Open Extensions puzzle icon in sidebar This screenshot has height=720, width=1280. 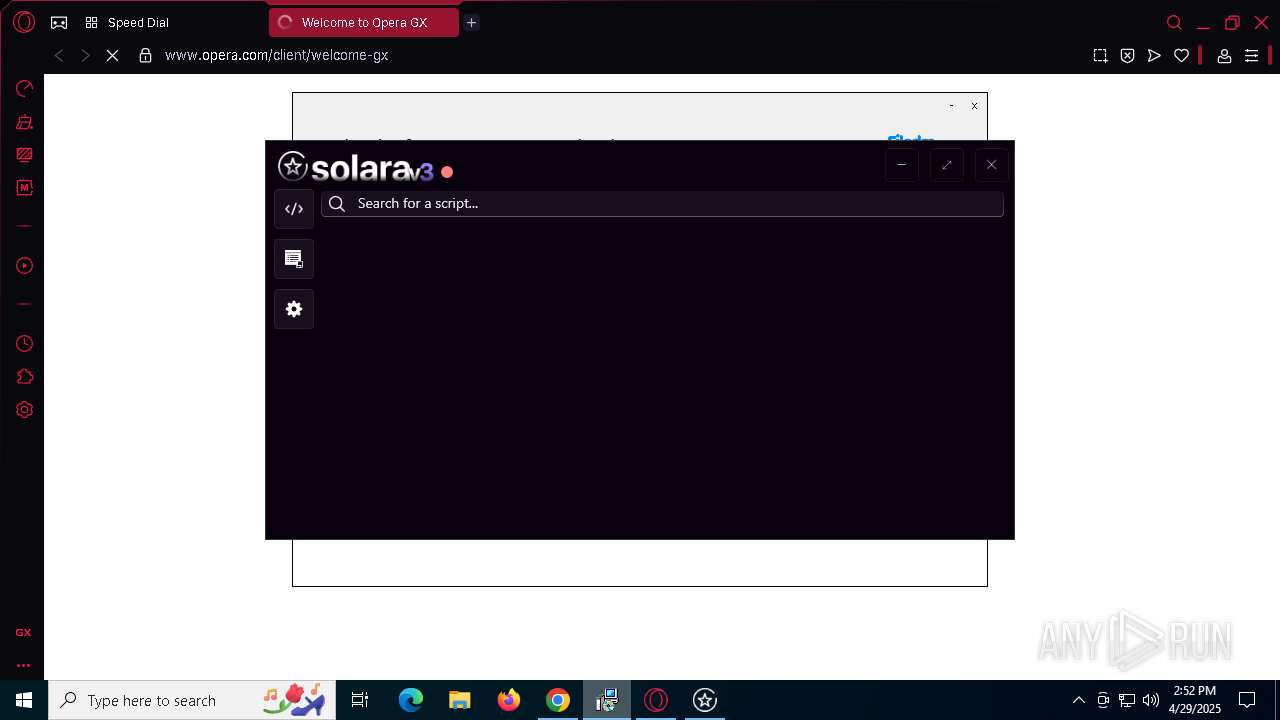(24, 377)
